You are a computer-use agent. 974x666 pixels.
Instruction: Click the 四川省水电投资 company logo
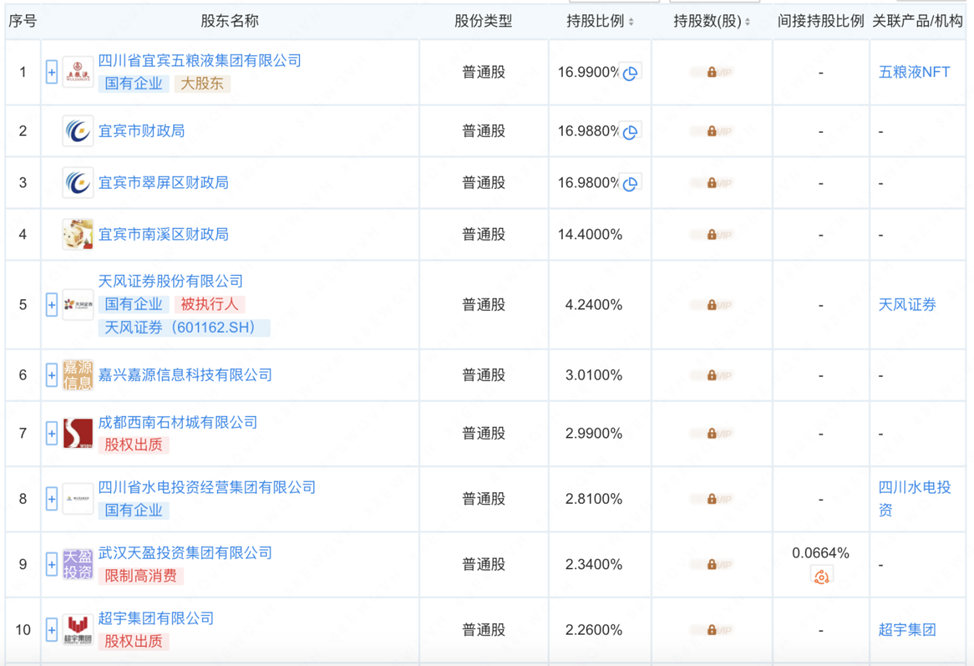pos(78,499)
